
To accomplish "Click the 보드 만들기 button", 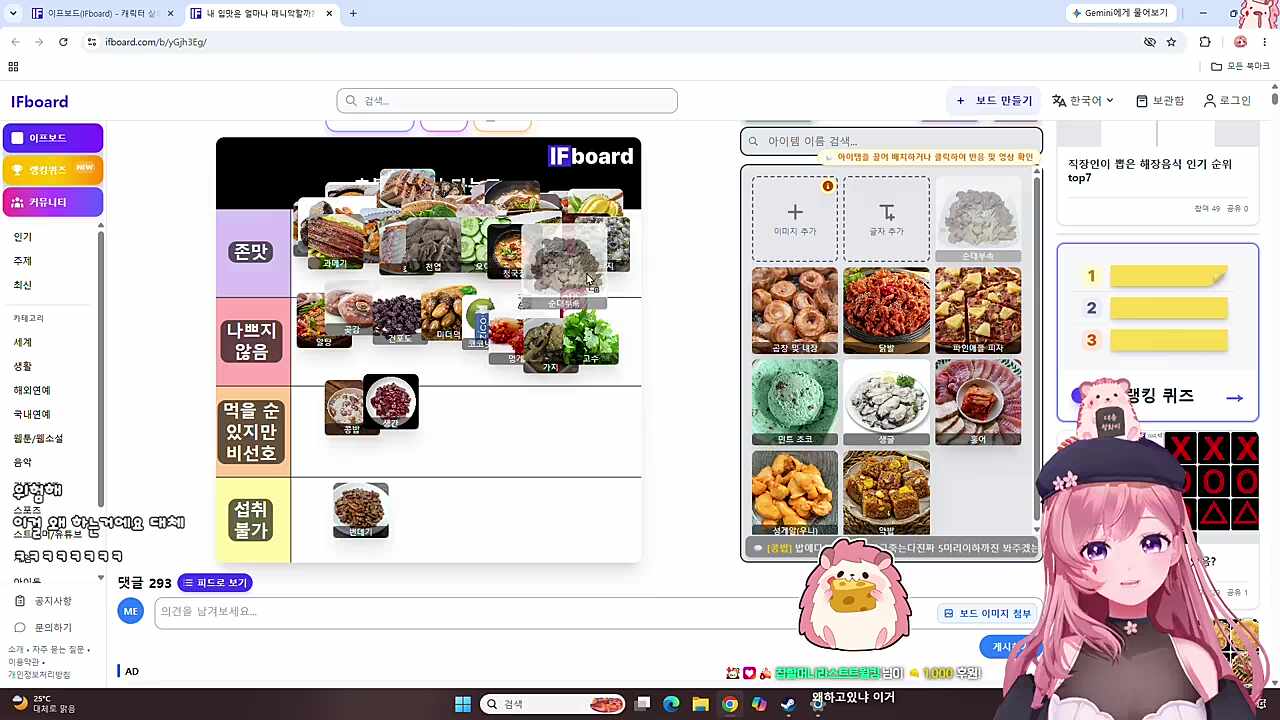I will (994, 101).
